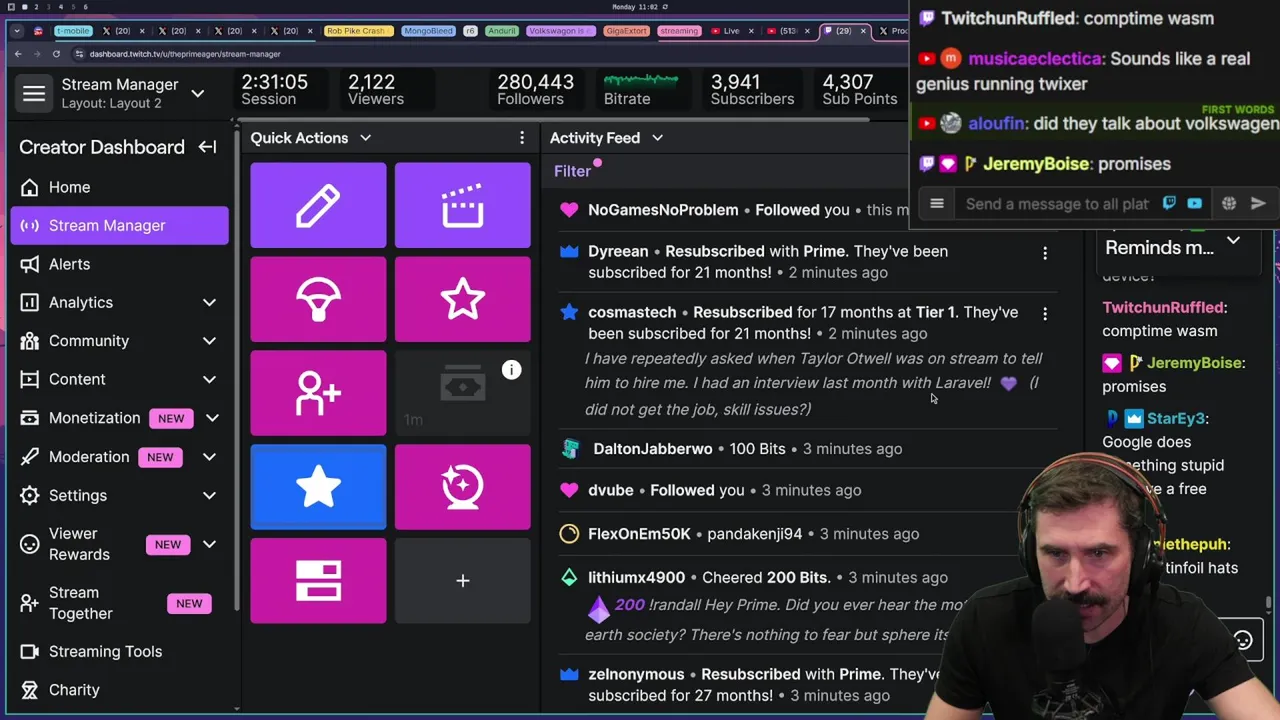The height and width of the screenshot is (720, 1280).
Task: Click the 2,122 Viewers stat
Action: (x=376, y=89)
